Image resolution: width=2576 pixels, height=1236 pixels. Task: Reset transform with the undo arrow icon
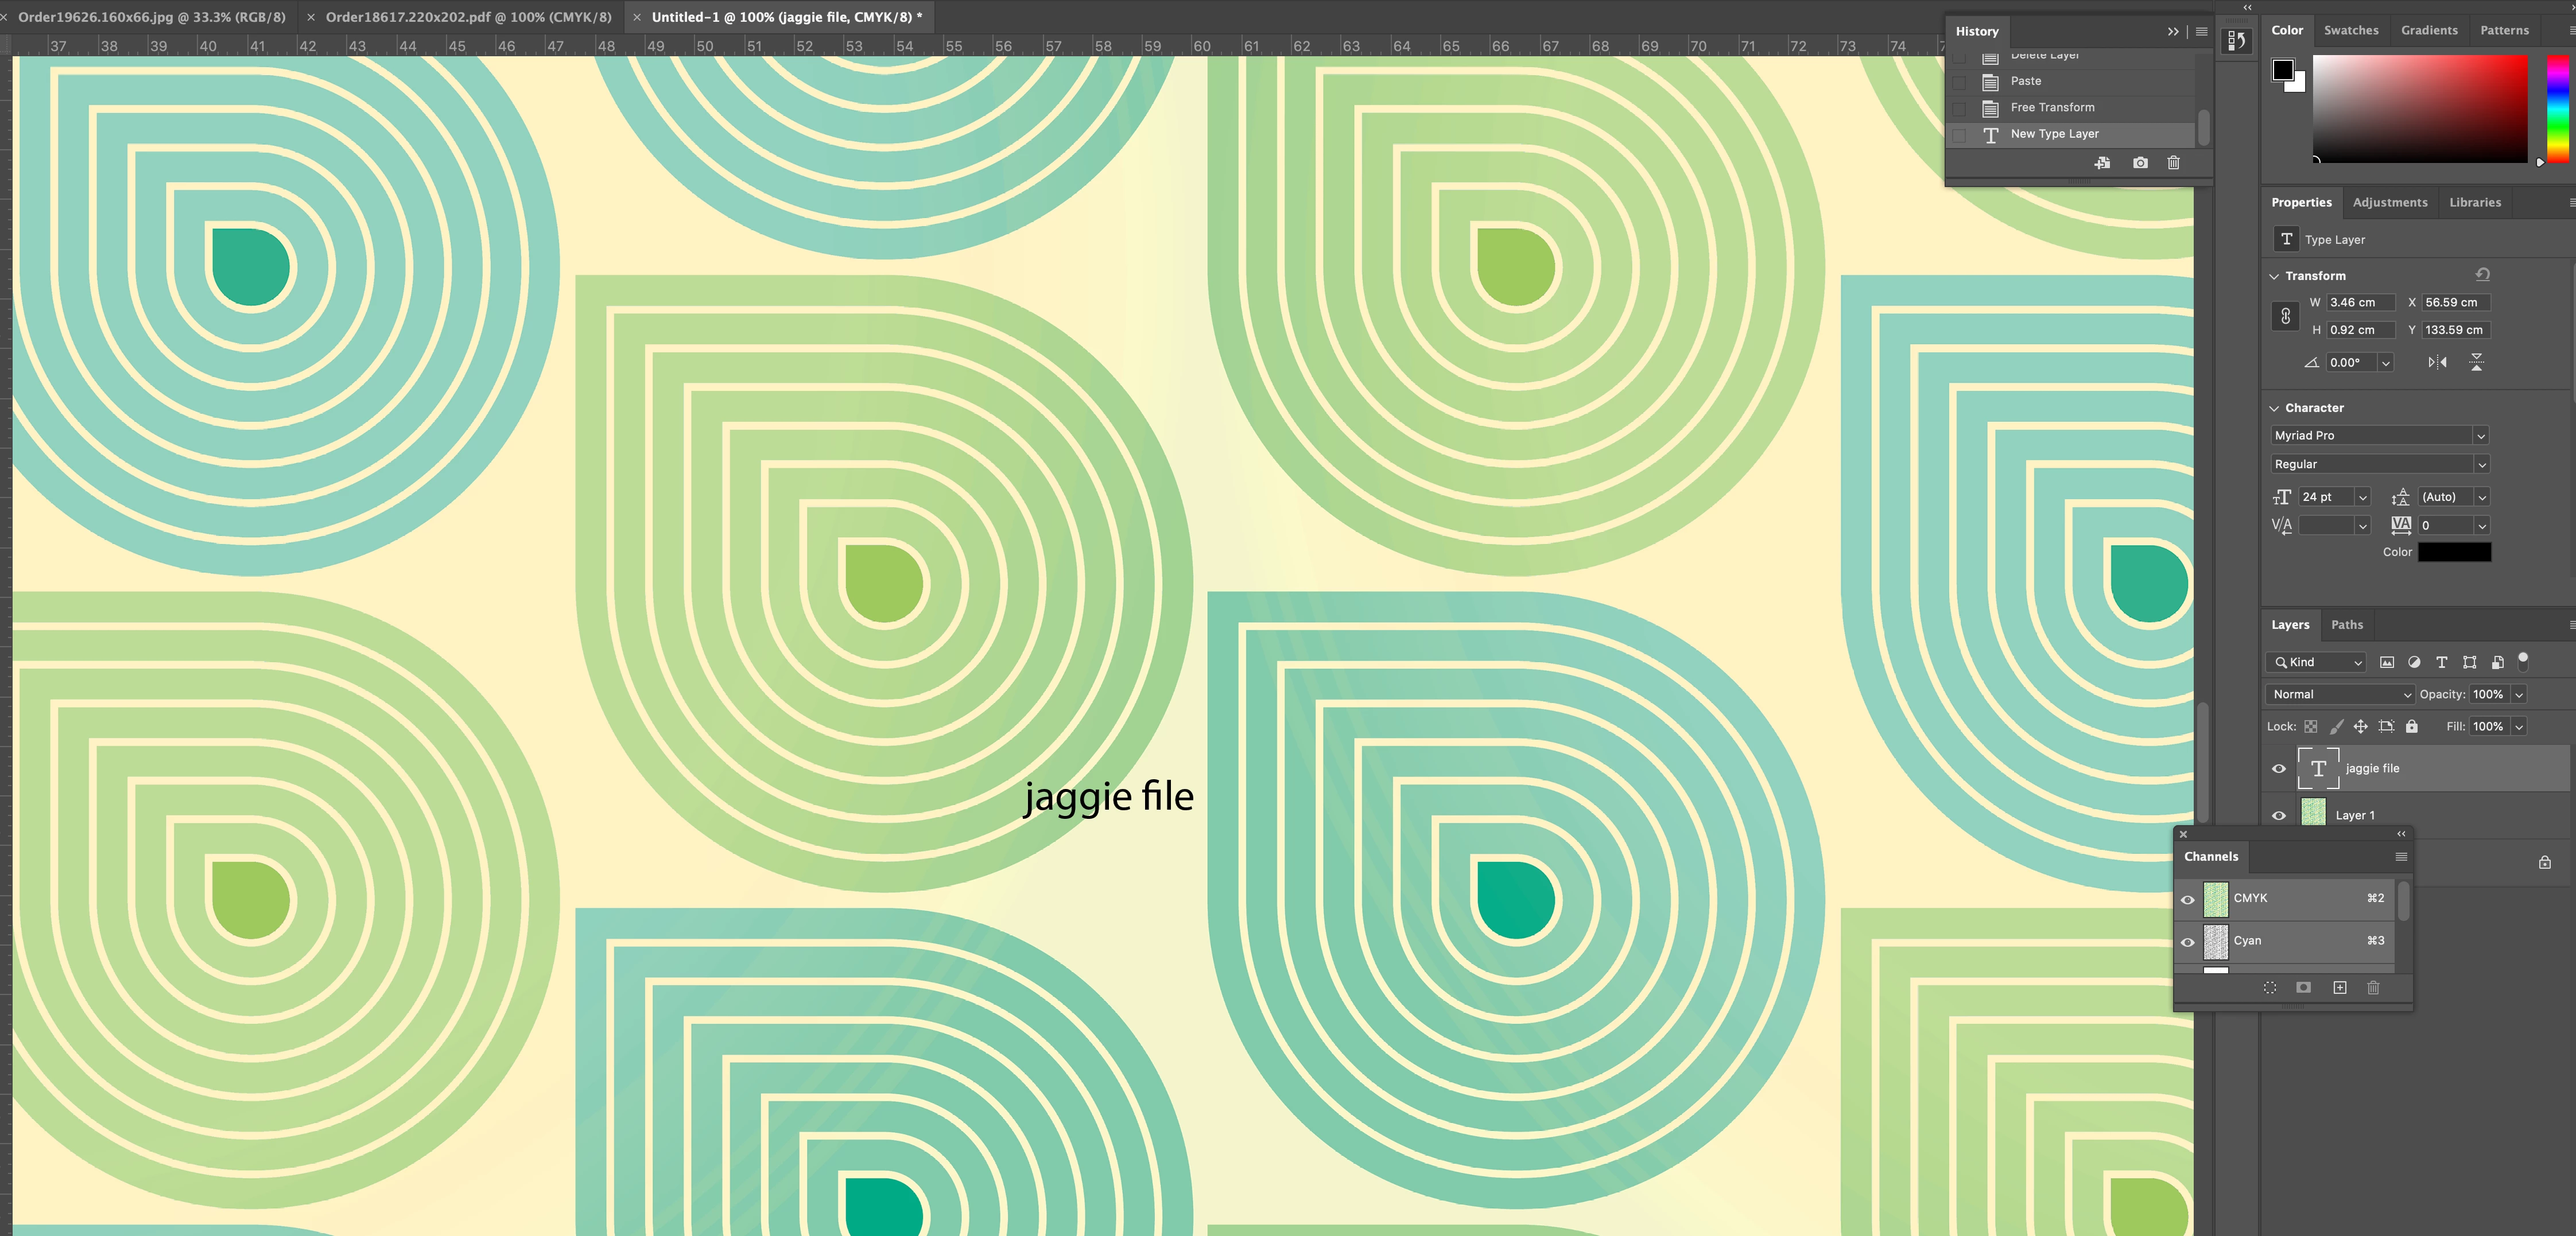click(2482, 275)
